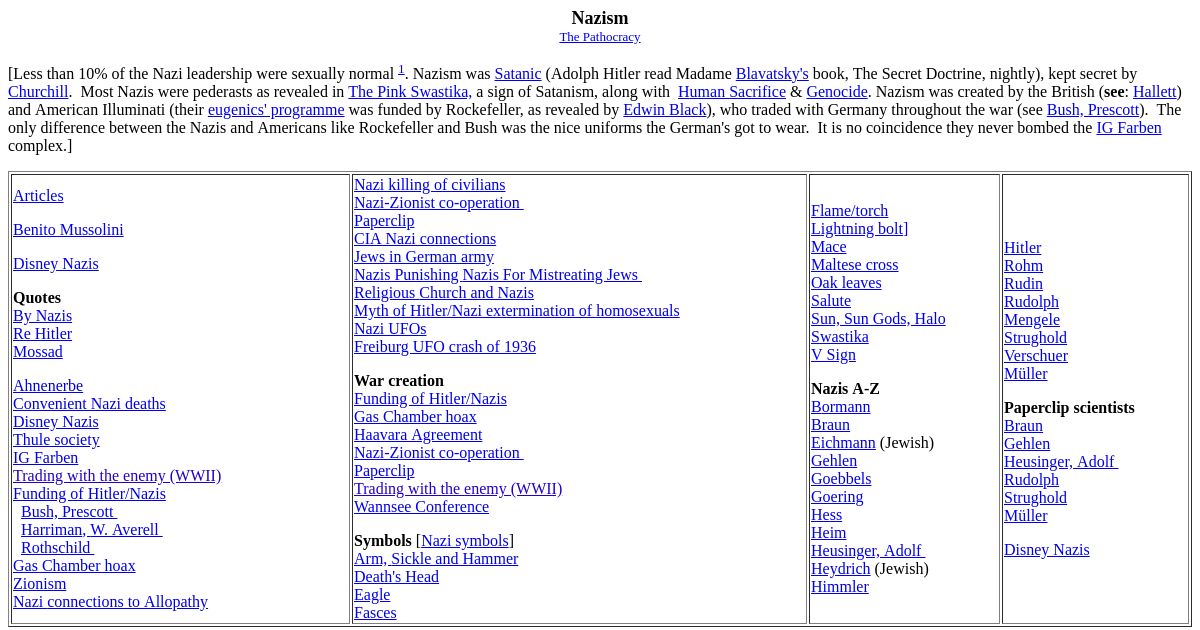Click the Goering link
This screenshot has width=1200, height=630.
tap(837, 497)
